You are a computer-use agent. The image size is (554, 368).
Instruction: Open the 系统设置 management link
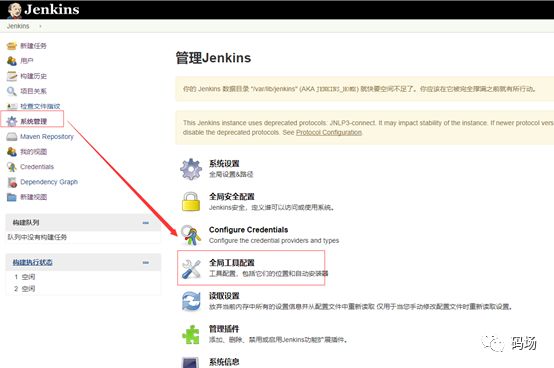click(224, 164)
